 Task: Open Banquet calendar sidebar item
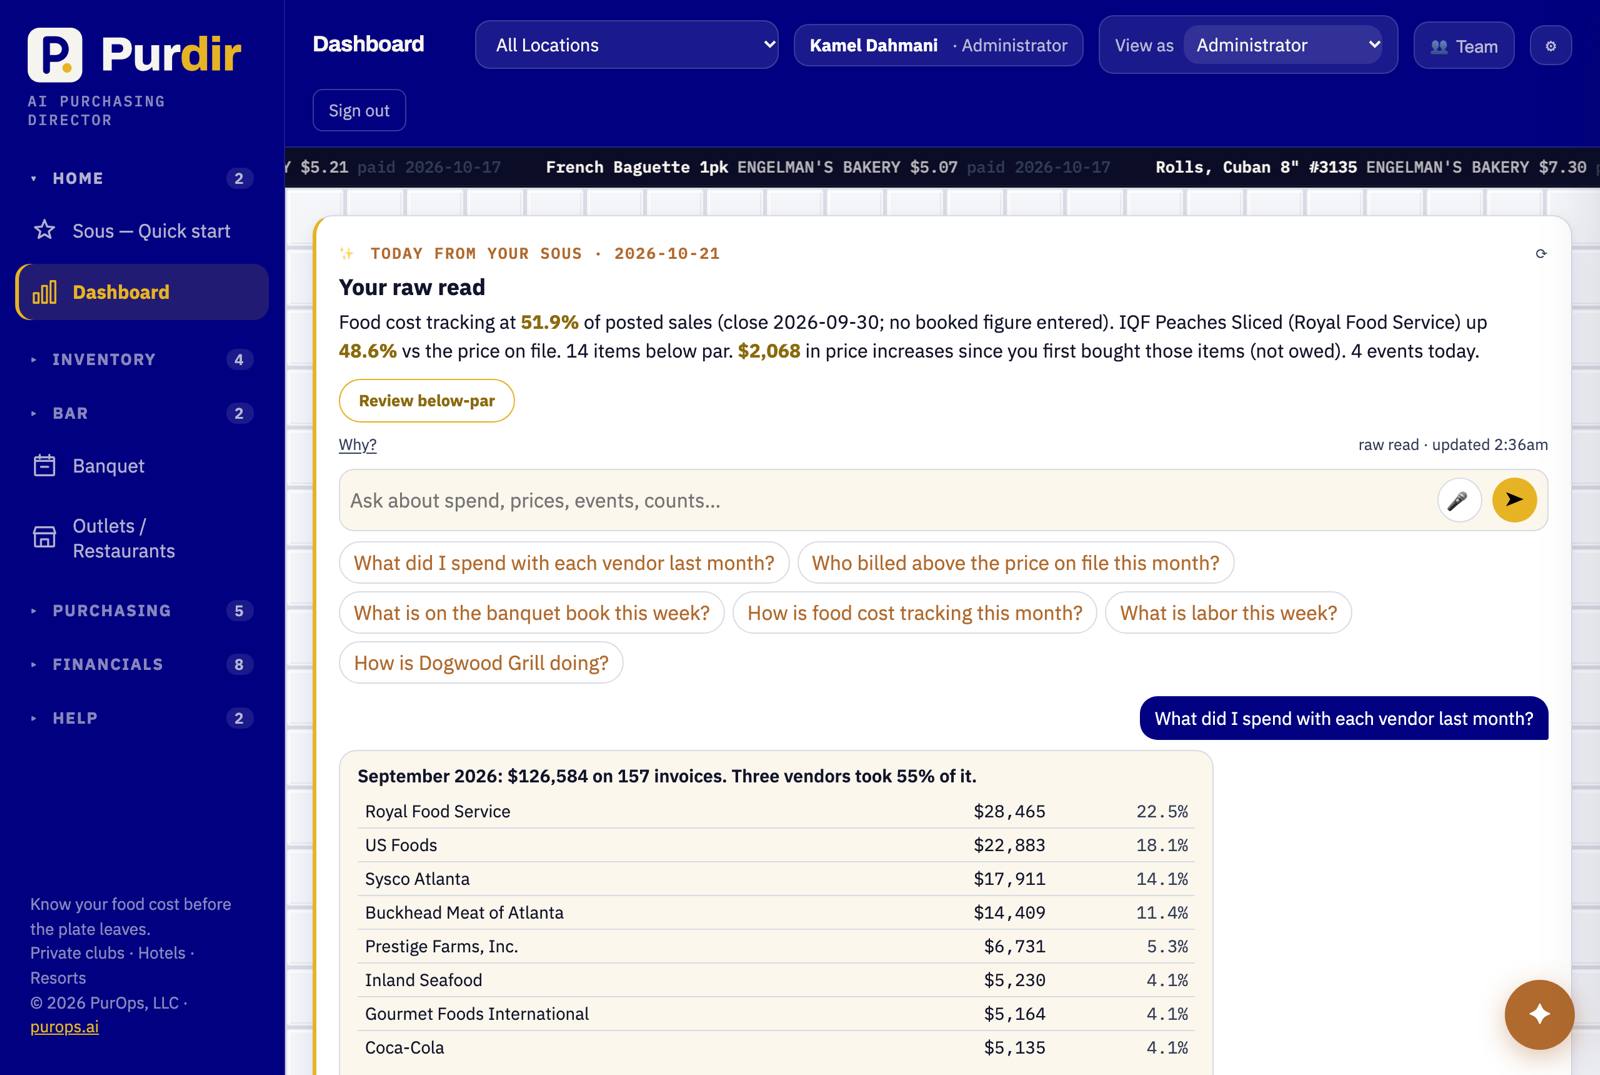pyautogui.click(x=142, y=466)
